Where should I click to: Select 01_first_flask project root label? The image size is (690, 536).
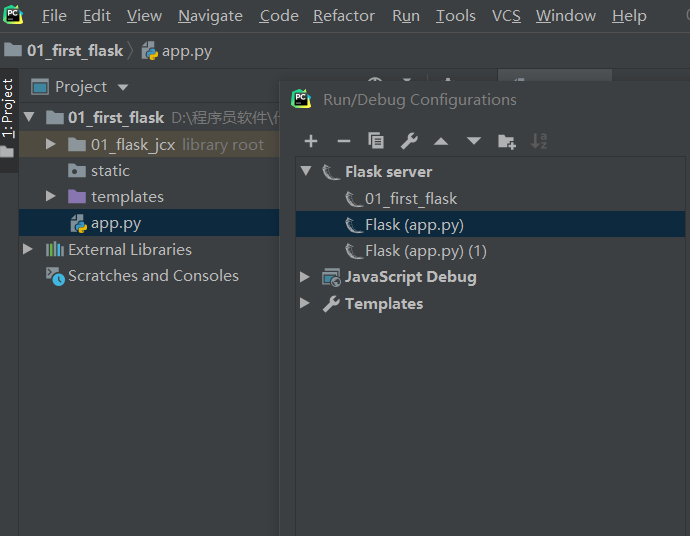coord(116,117)
